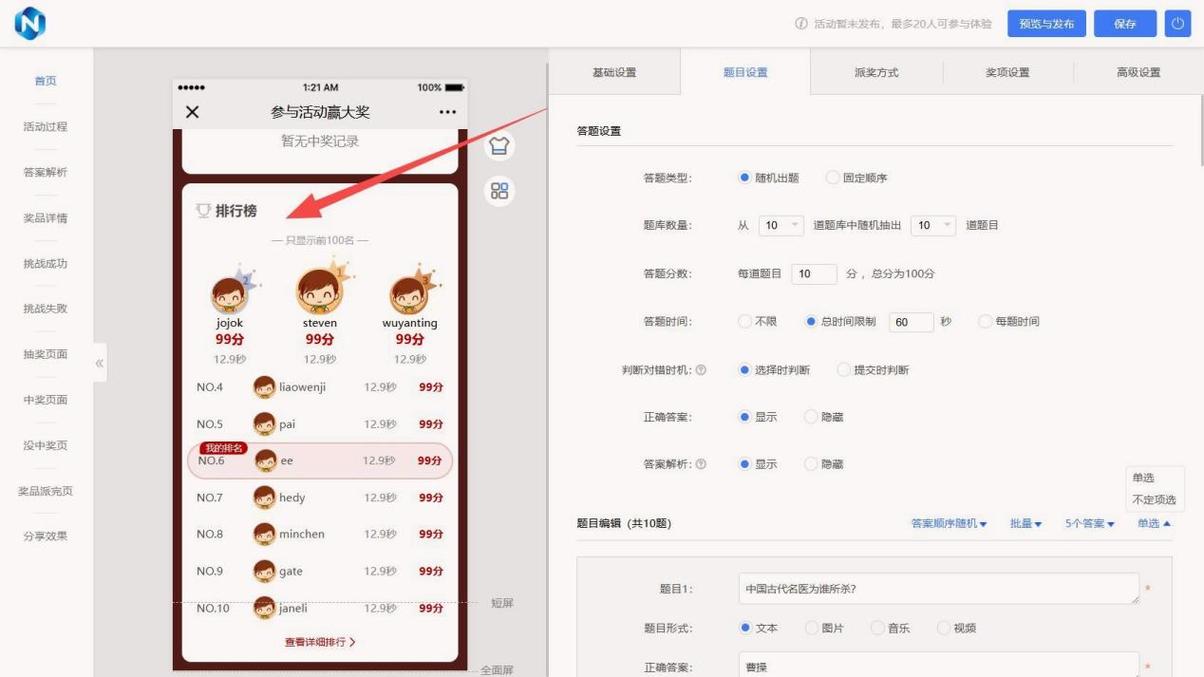1204x677 pixels.
Task: Click the 保存 button
Action: coord(1125,24)
